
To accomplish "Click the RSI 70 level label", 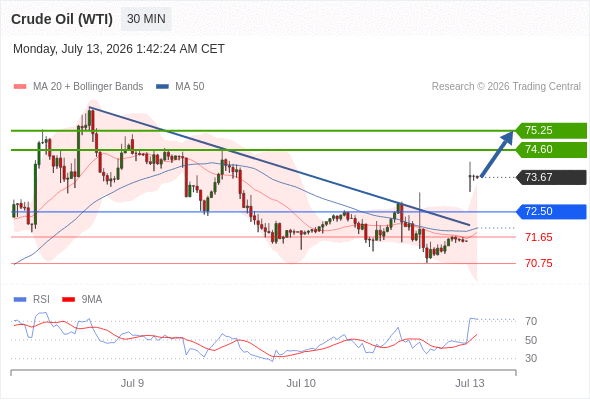I will [531, 321].
